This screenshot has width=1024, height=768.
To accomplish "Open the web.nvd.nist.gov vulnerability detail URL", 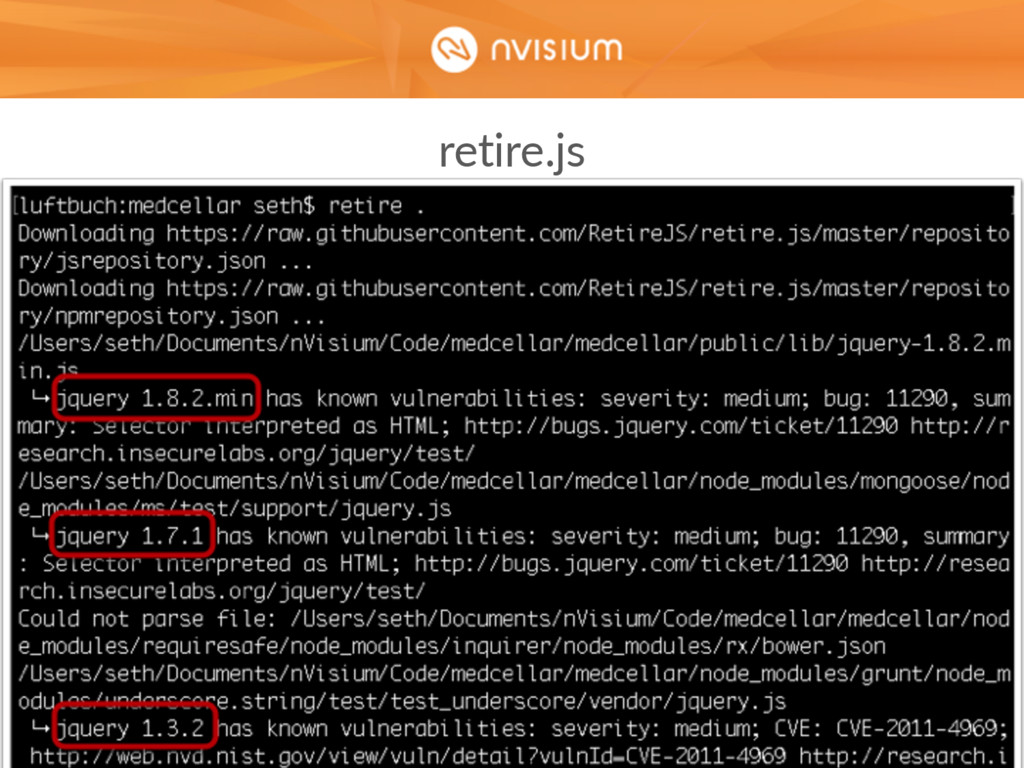I will (408, 756).
